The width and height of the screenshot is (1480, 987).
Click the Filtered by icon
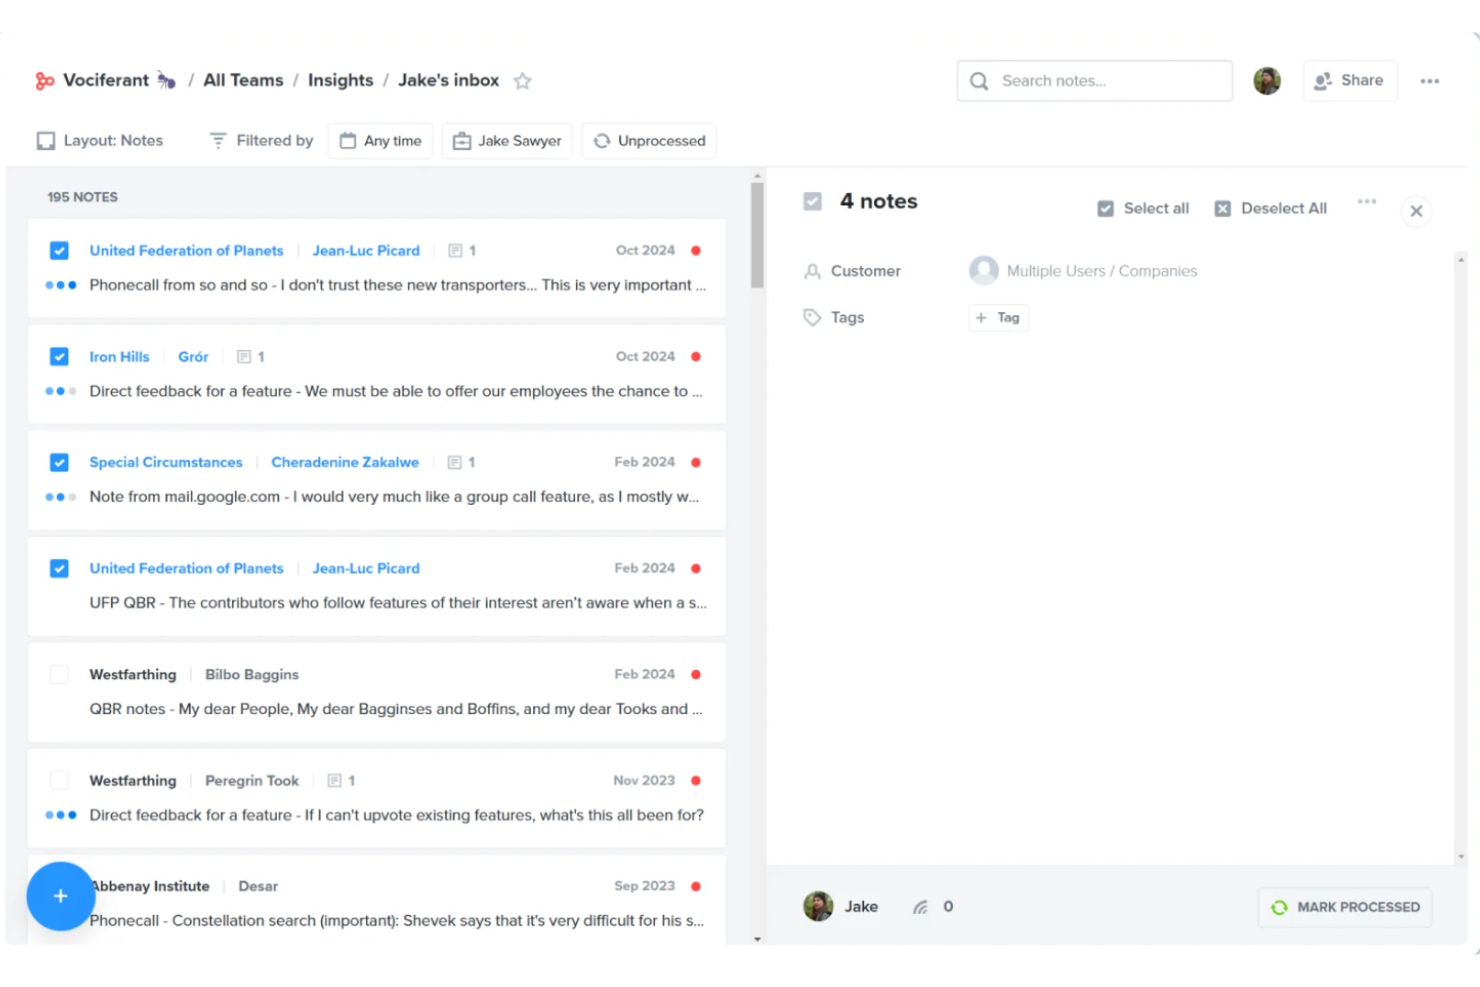click(x=218, y=141)
